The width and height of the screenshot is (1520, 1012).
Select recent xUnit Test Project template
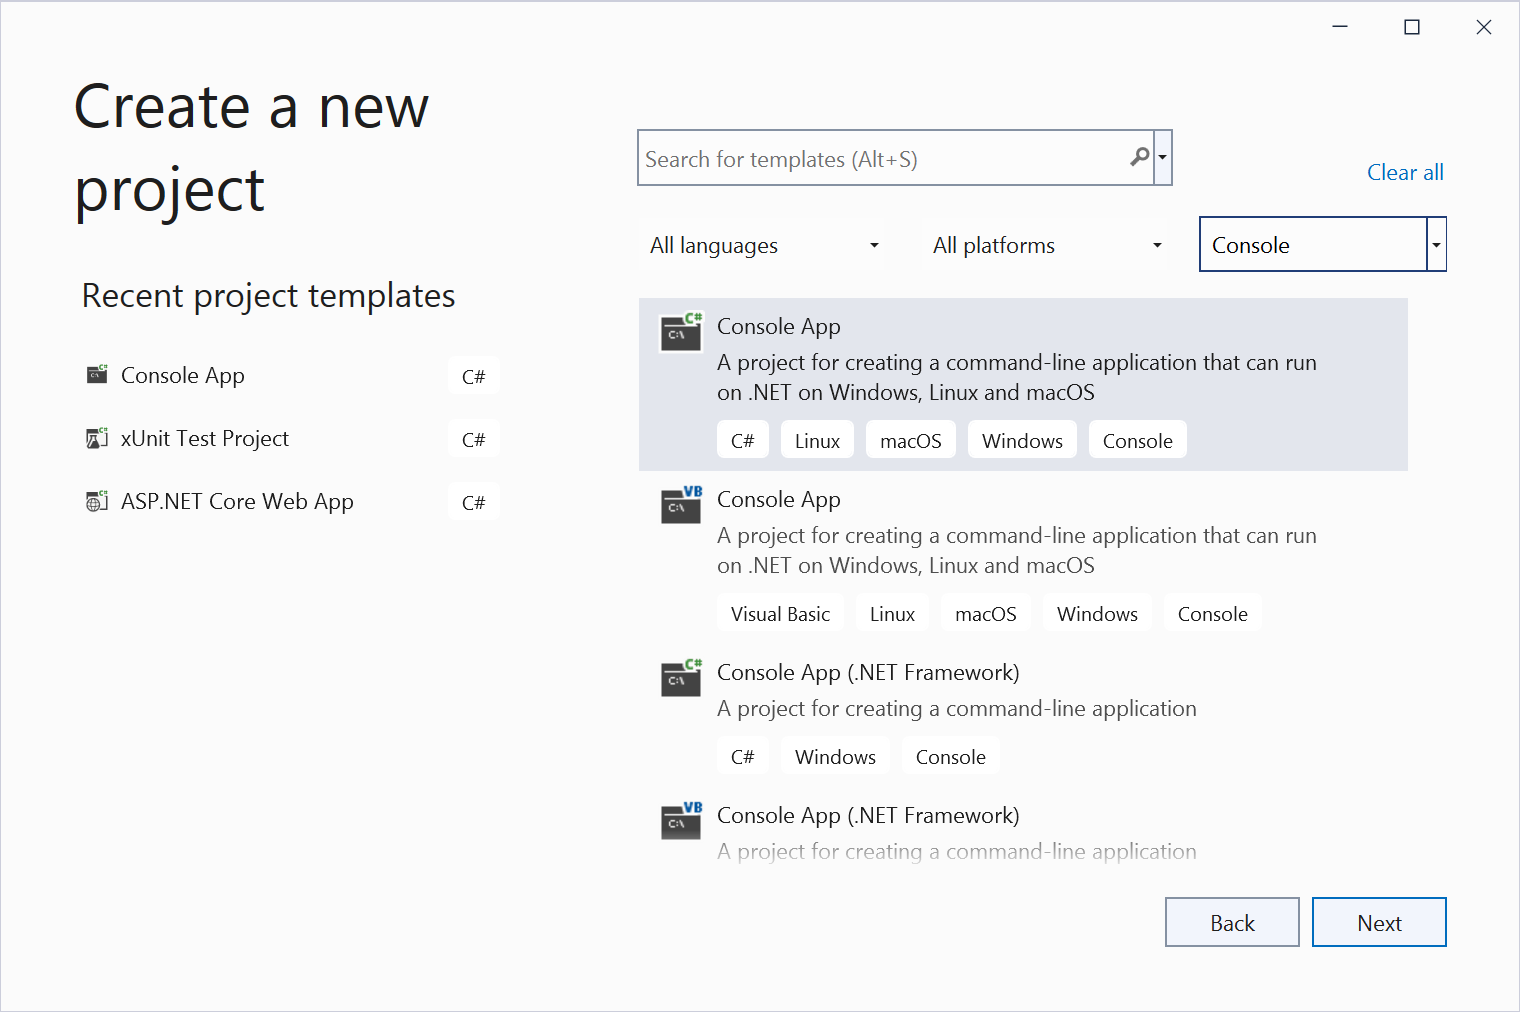point(205,438)
